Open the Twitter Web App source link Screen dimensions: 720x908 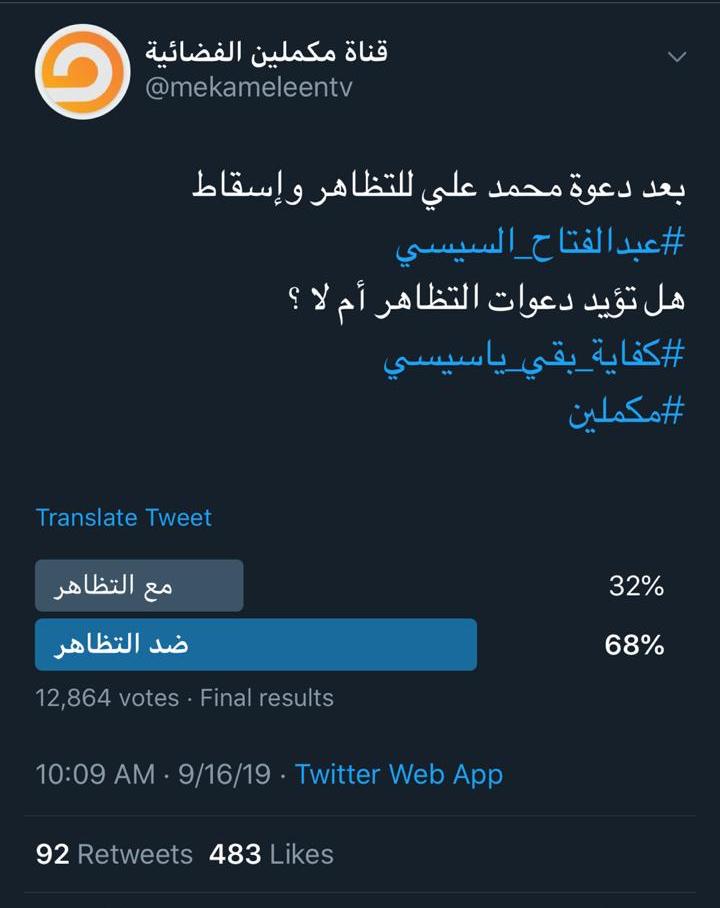click(x=399, y=775)
